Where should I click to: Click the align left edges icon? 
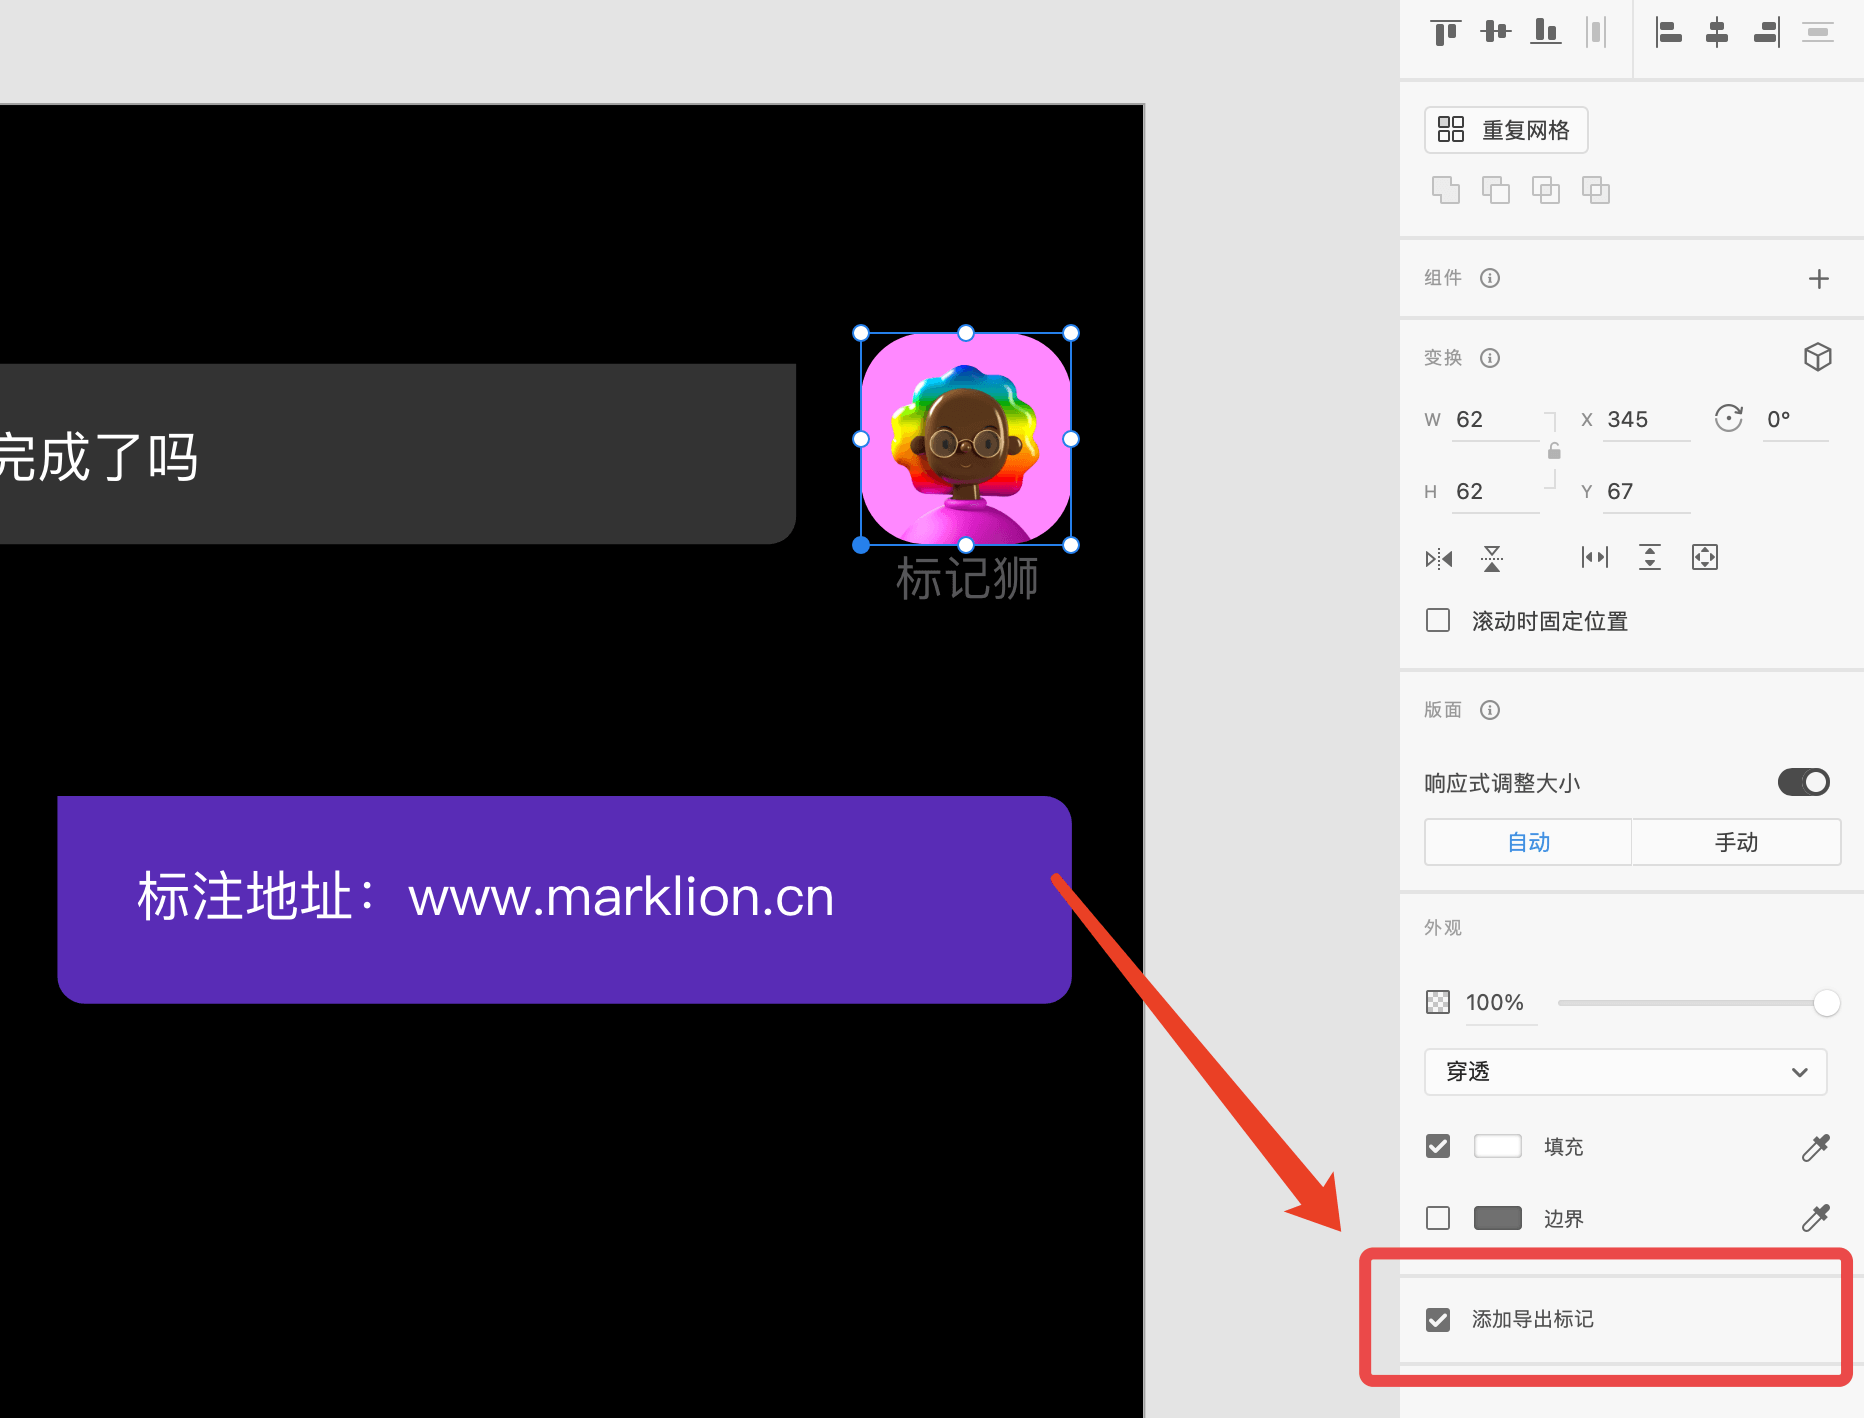[1667, 32]
